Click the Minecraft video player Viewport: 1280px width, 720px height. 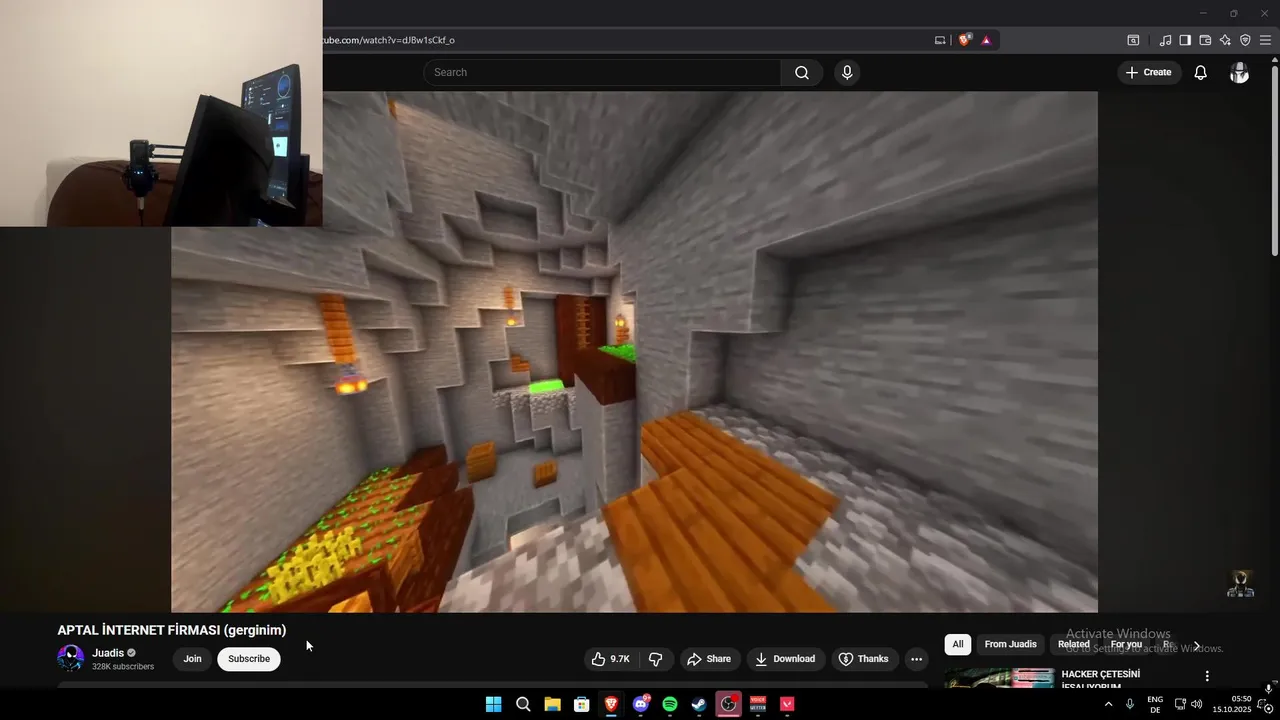point(634,351)
